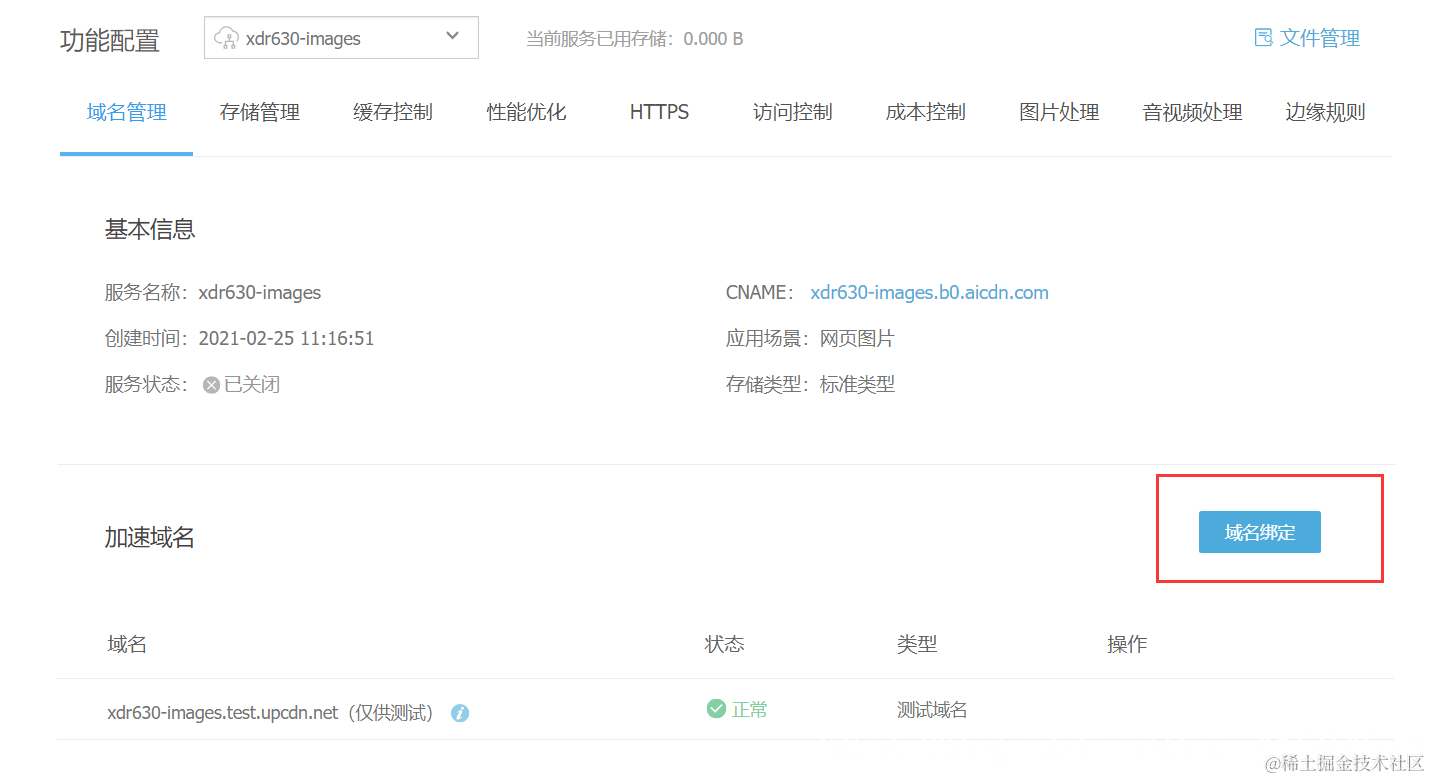The image size is (1431, 780).
Task: Click the used storage value 0.000 B
Action: pos(713,39)
